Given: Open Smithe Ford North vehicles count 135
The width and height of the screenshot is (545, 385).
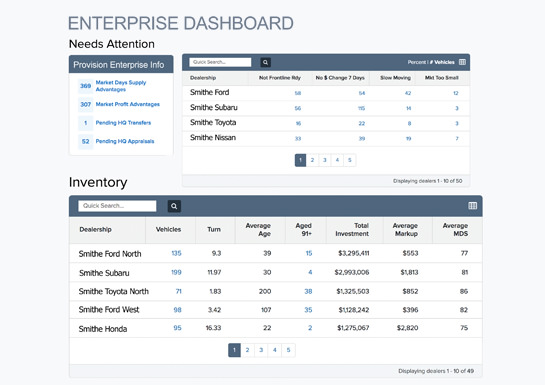Looking at the screenshot, I should [176, 253].
